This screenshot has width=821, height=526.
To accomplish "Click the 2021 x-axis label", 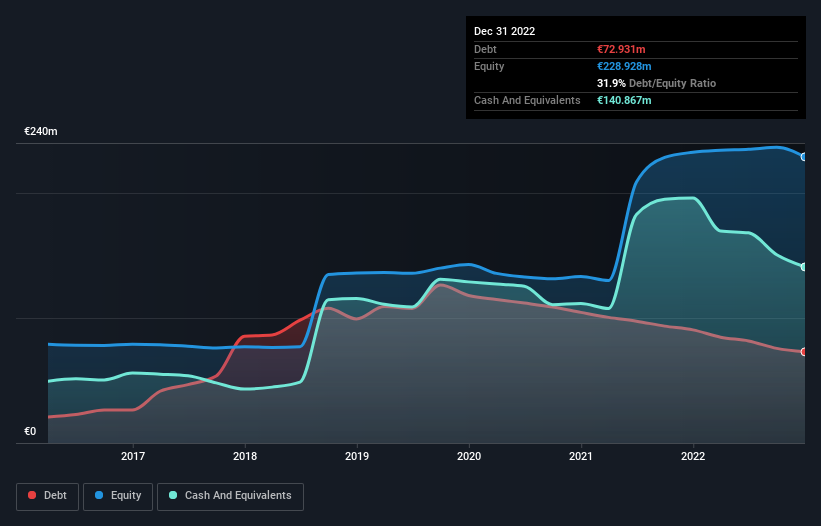I will tap(581, 456).
